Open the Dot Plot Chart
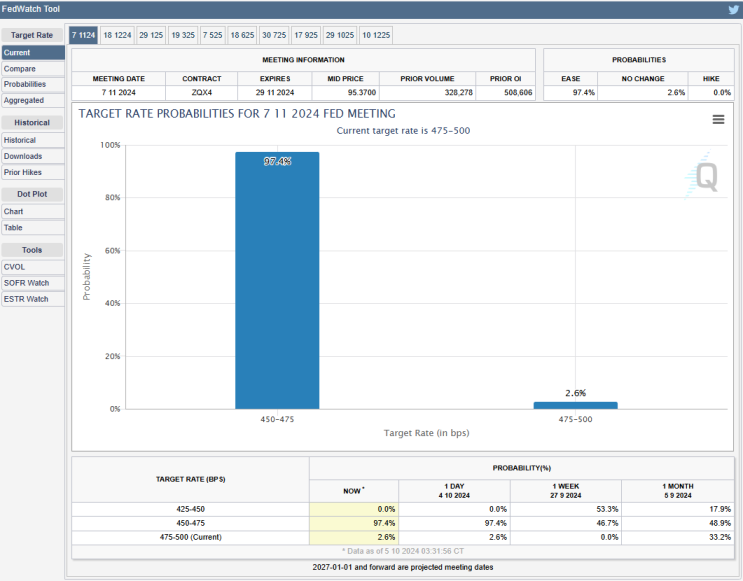This screenshot has width=743, height=581. coord(33,212)
